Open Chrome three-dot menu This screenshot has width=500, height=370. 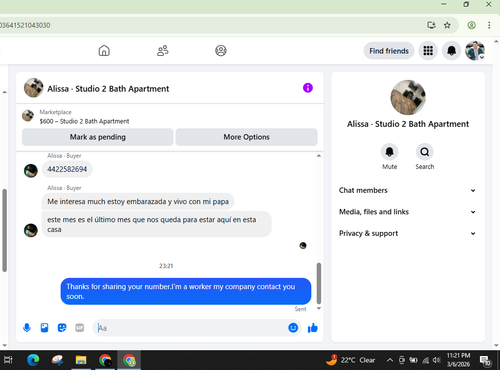(489, 25)
